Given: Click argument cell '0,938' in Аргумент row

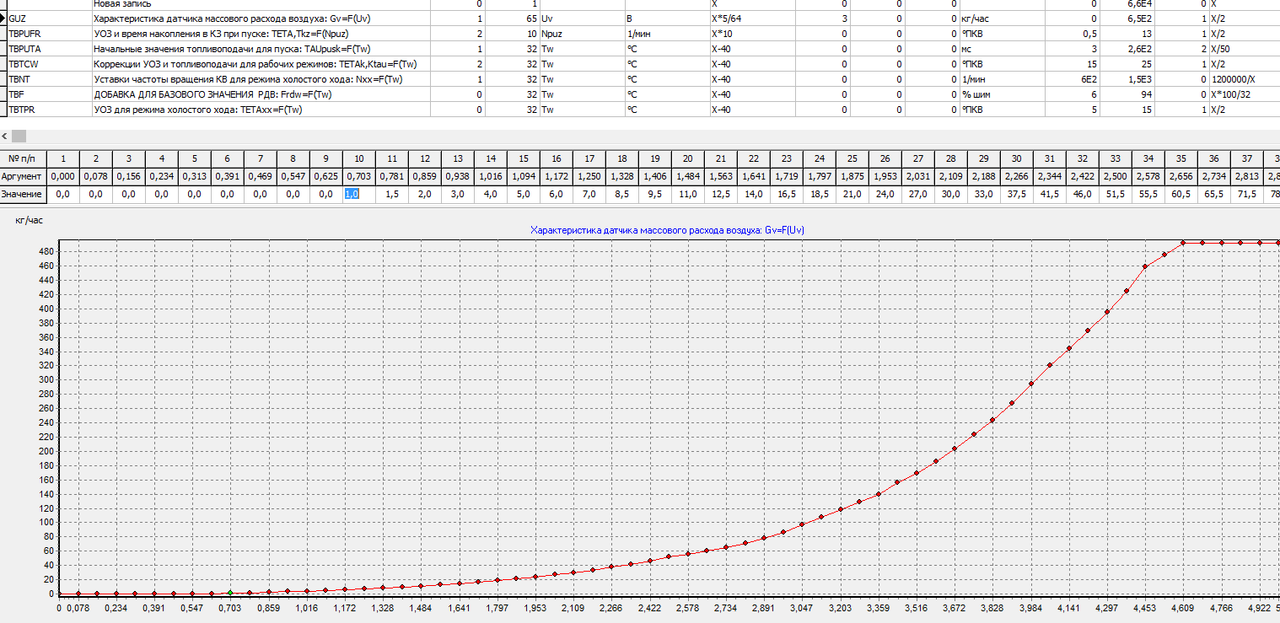Looking at the screenshot, I should 458,176.
